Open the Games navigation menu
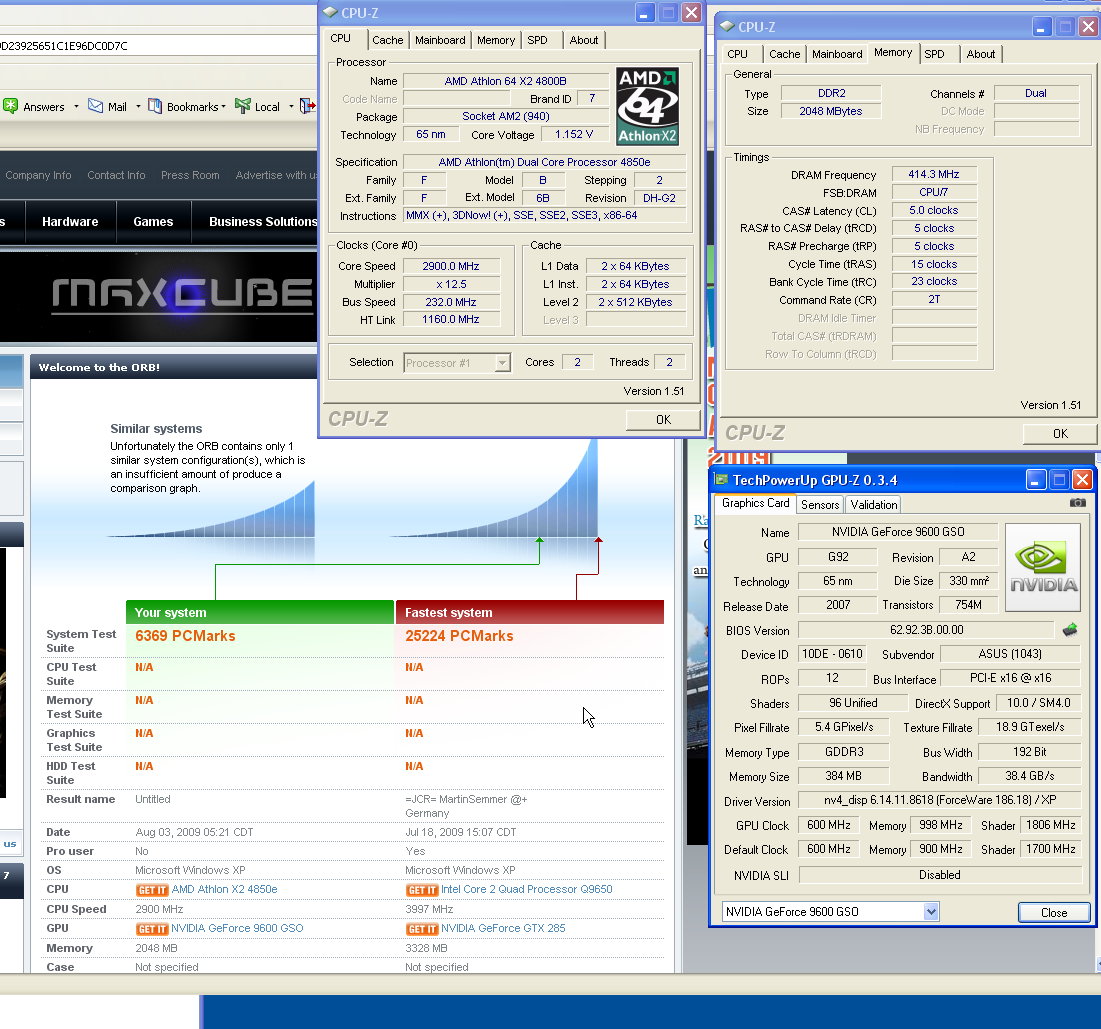 click(153, 221)
